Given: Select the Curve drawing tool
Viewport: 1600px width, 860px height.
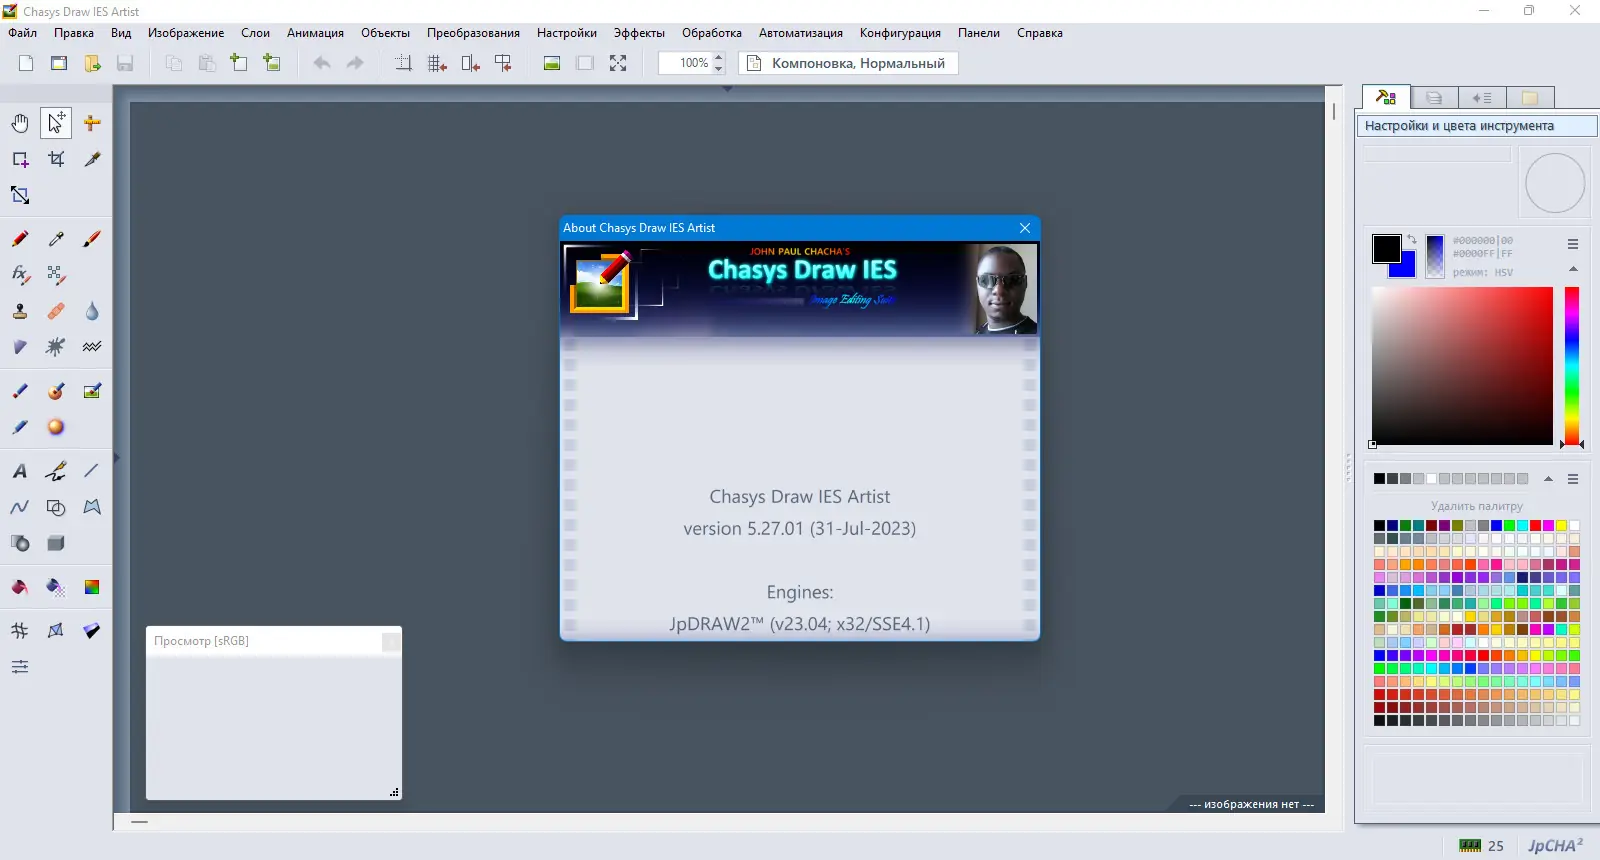Looking at the screenshot, I should tap(20, 507).
